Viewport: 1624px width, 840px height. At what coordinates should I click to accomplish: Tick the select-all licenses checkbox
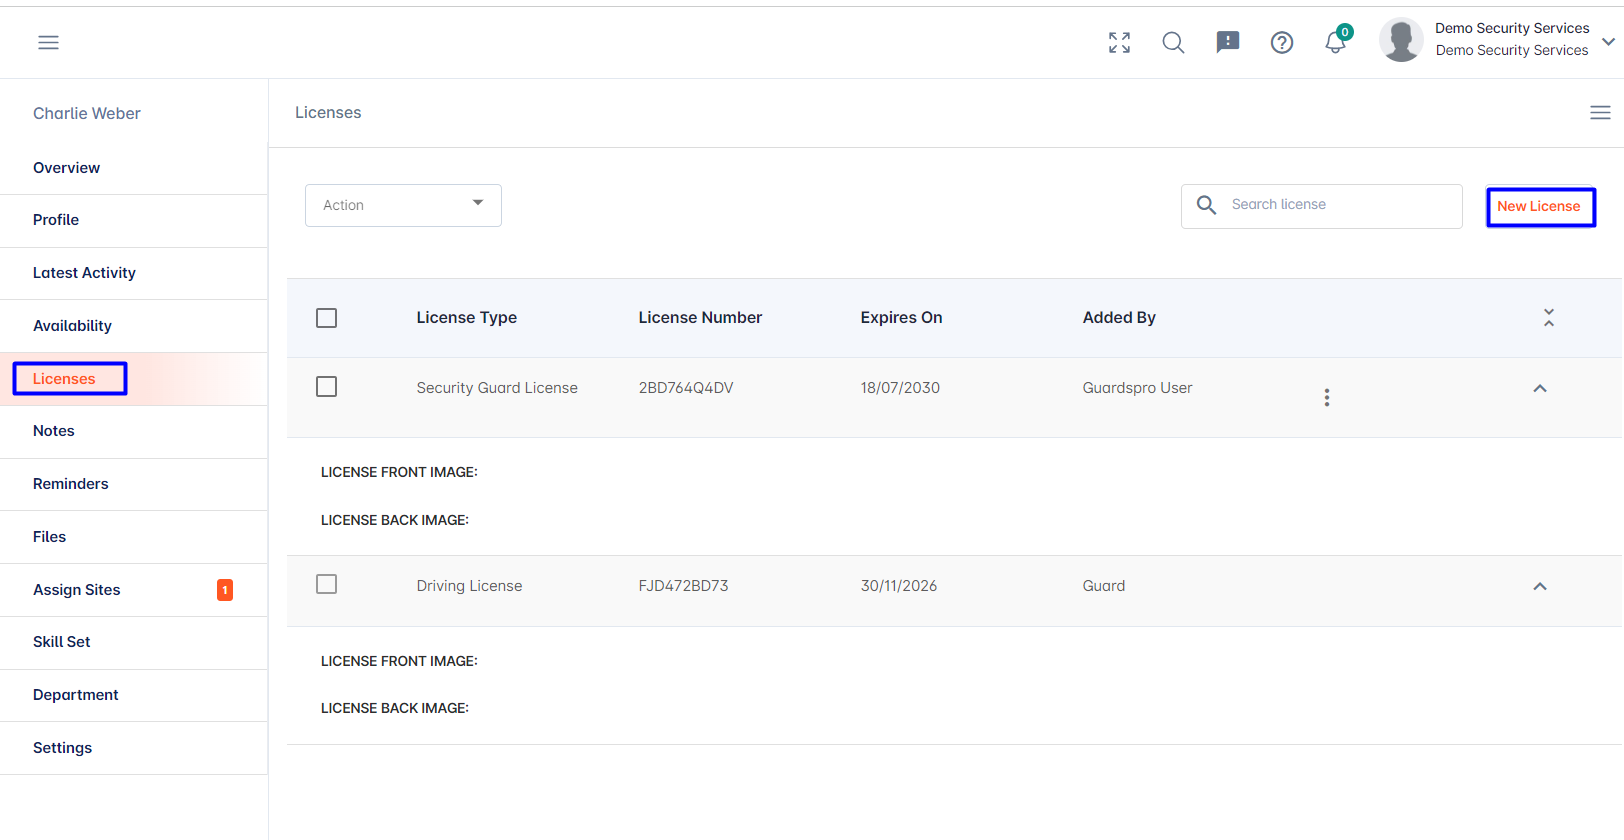point(326,318)
